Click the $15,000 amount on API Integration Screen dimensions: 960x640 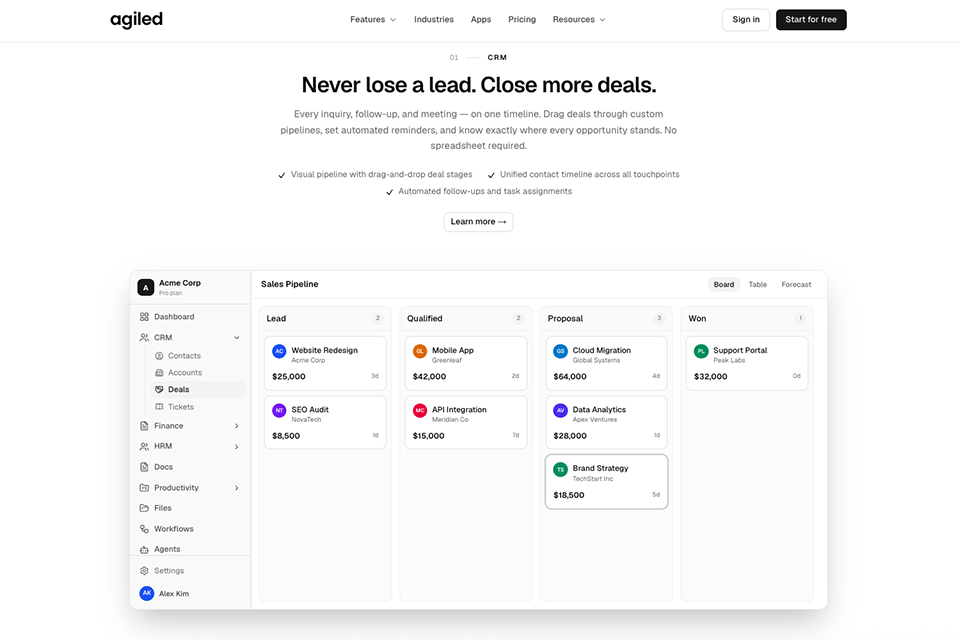pos(429,436)
